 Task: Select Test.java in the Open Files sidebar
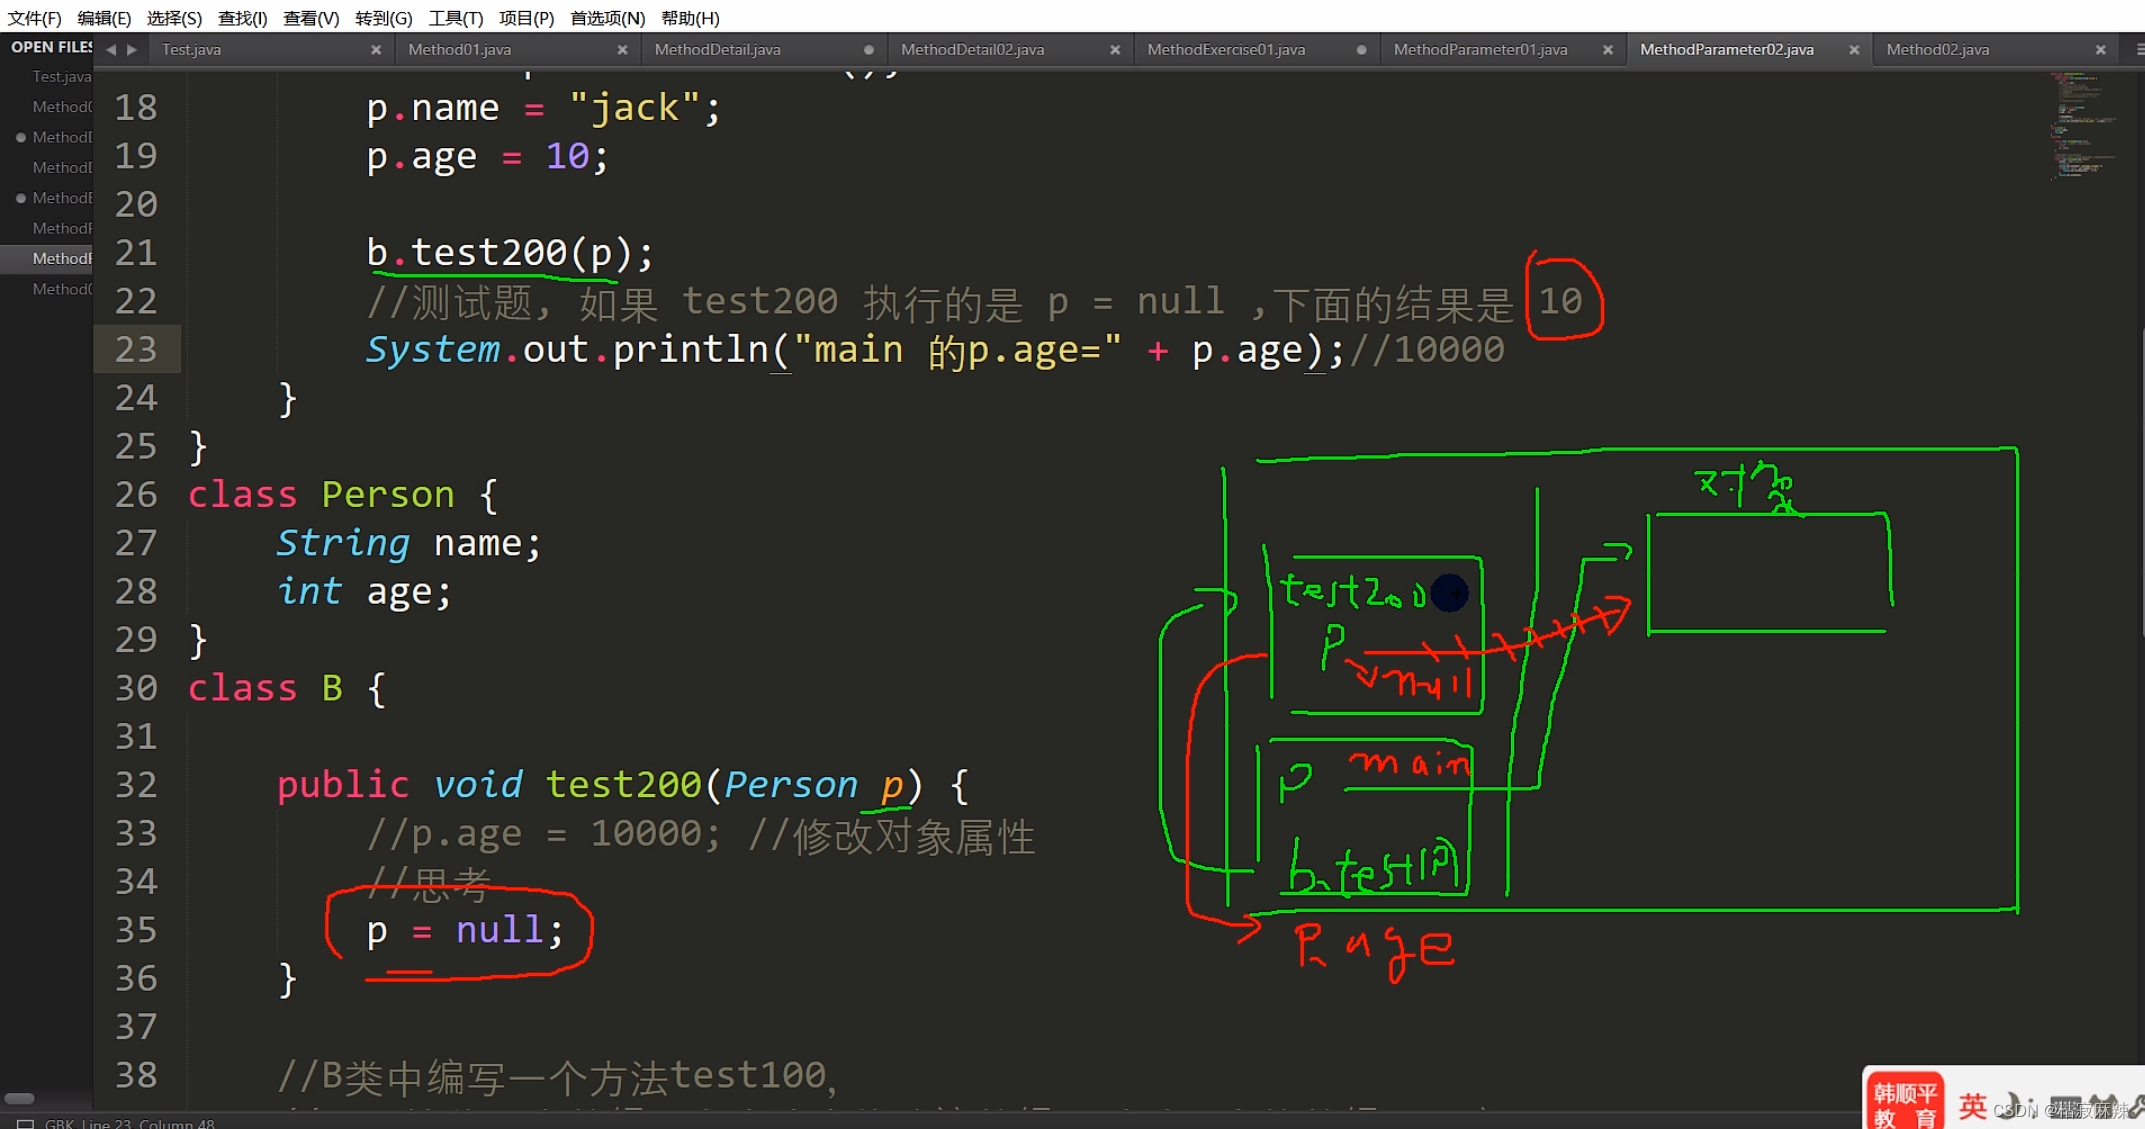click(61, 76)
